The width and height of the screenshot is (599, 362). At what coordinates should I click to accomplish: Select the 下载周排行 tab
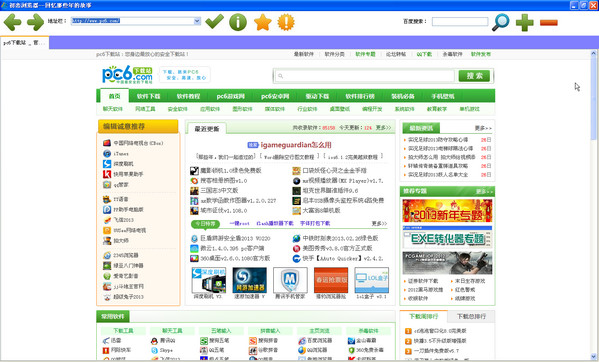point(423,317)
